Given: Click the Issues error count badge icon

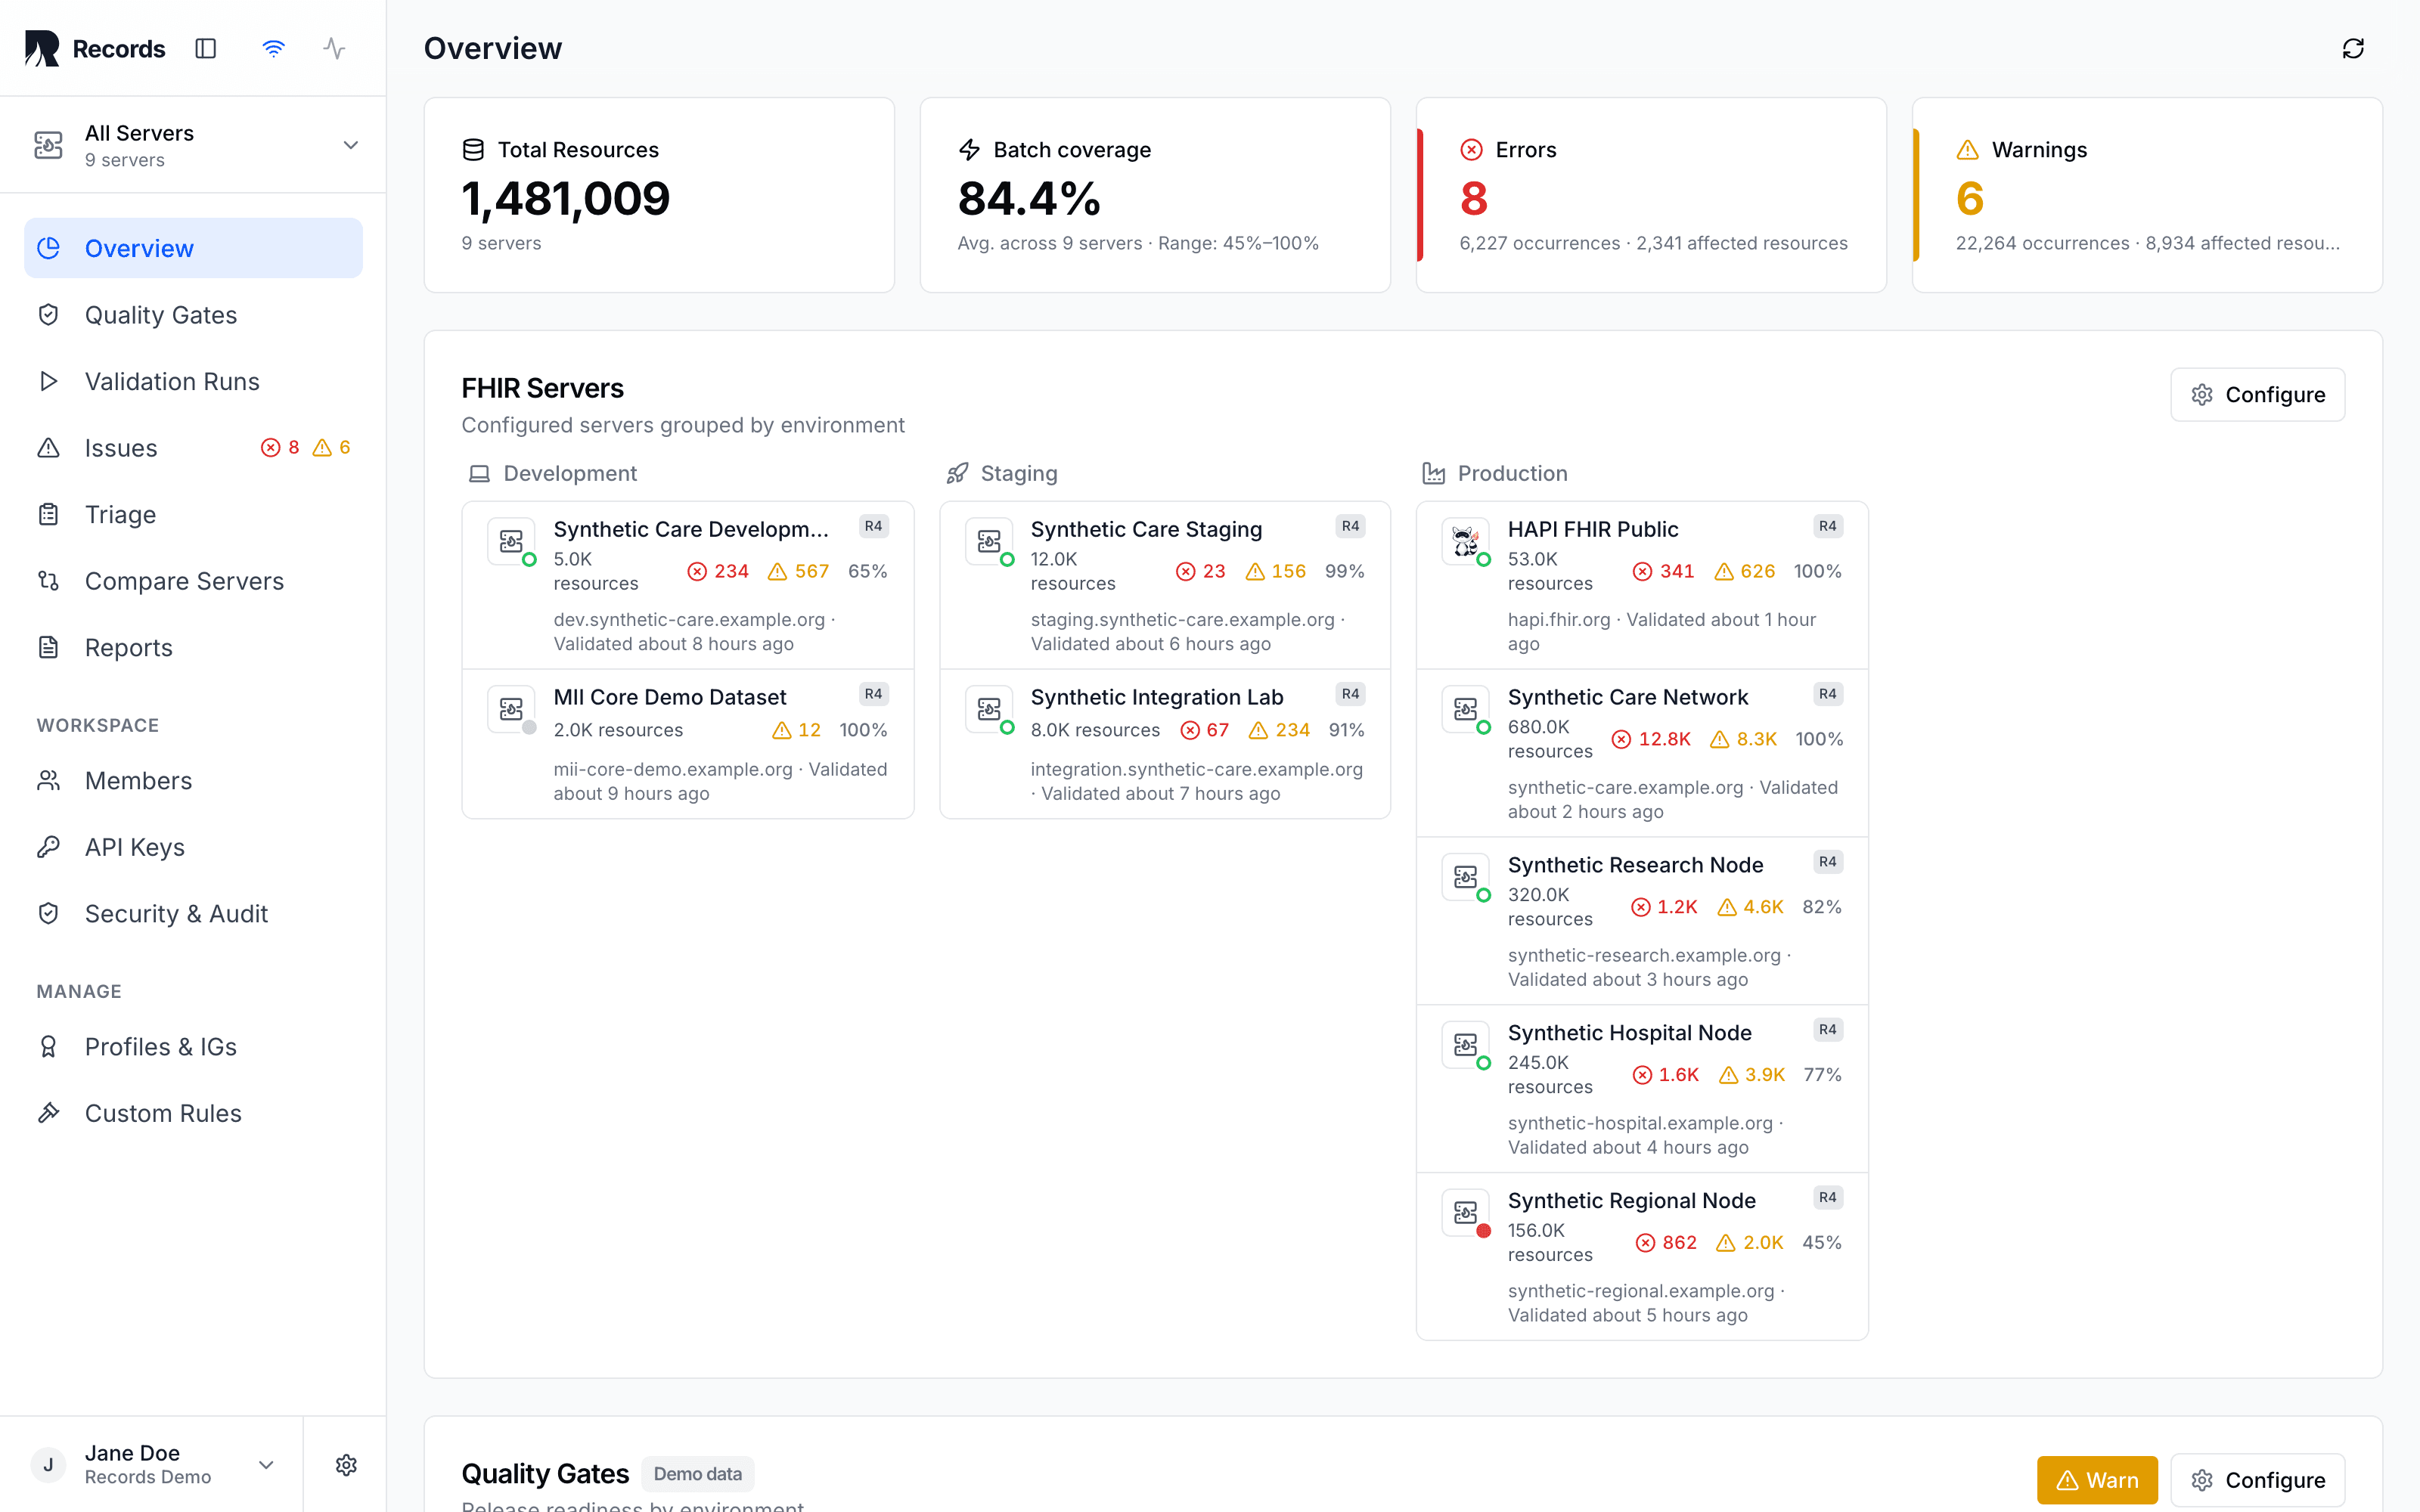Looking at the screenshot, I should [x=270, y=447].
